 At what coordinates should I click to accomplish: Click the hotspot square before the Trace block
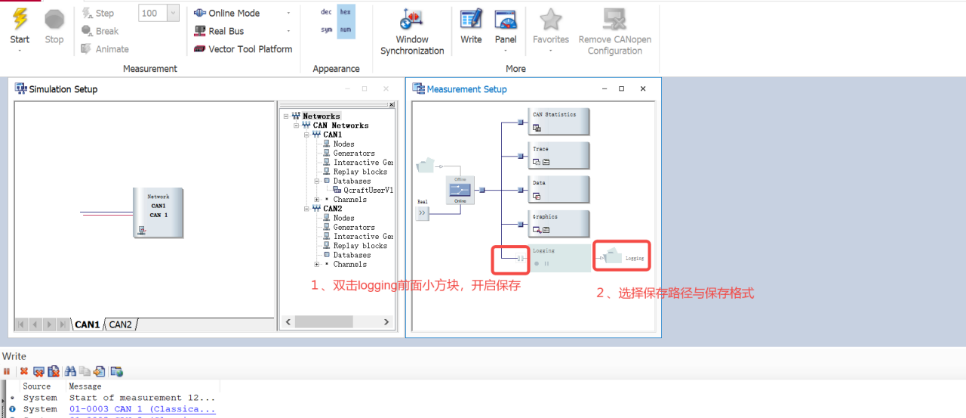click(521, 156)
